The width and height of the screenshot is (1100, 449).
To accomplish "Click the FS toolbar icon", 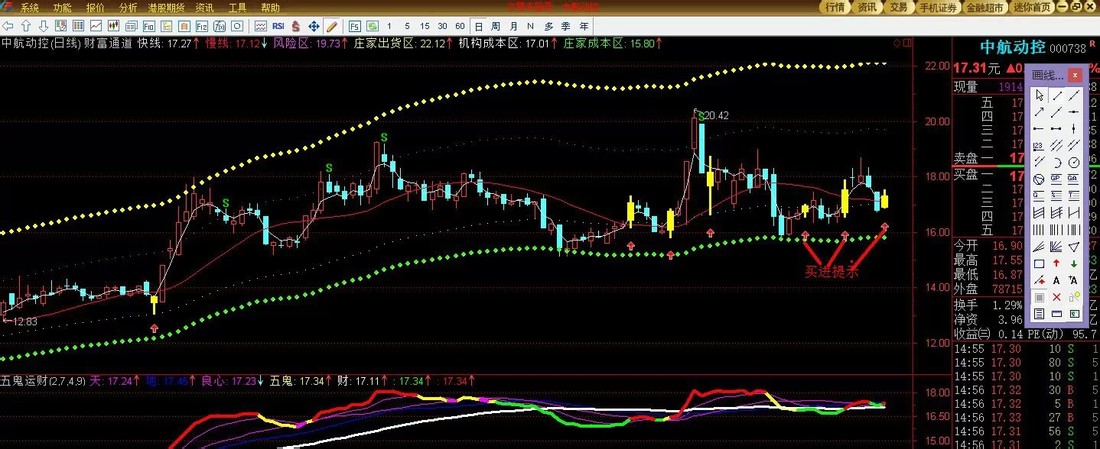I will click(x=354, y=27).
